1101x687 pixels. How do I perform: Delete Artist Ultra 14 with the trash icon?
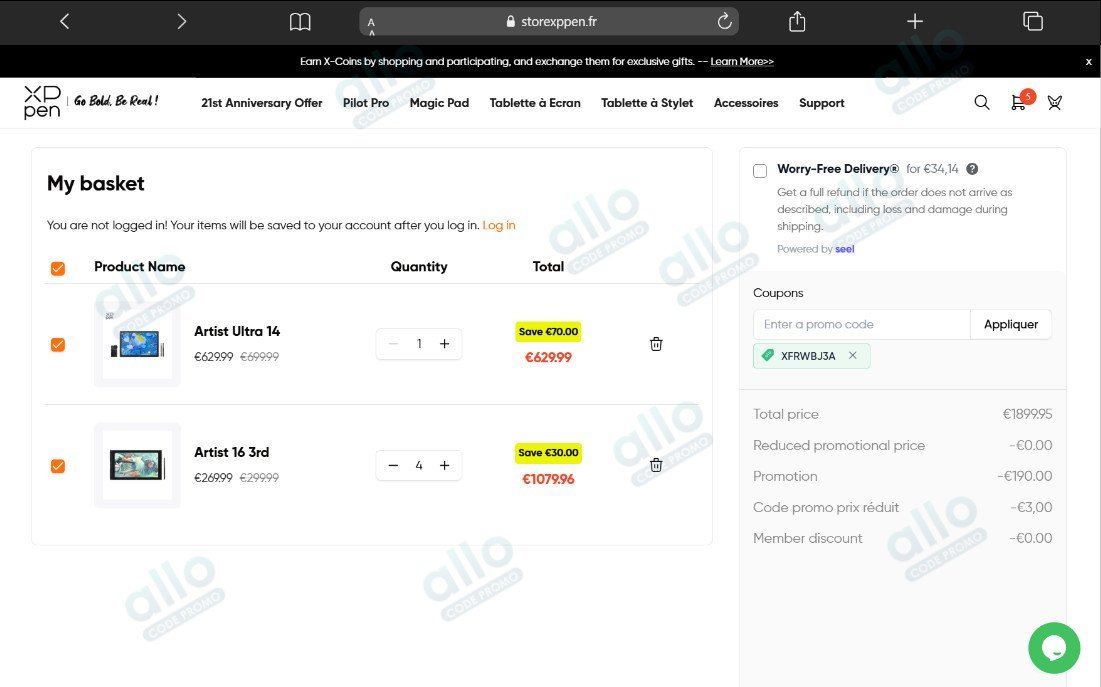[656, 344]
